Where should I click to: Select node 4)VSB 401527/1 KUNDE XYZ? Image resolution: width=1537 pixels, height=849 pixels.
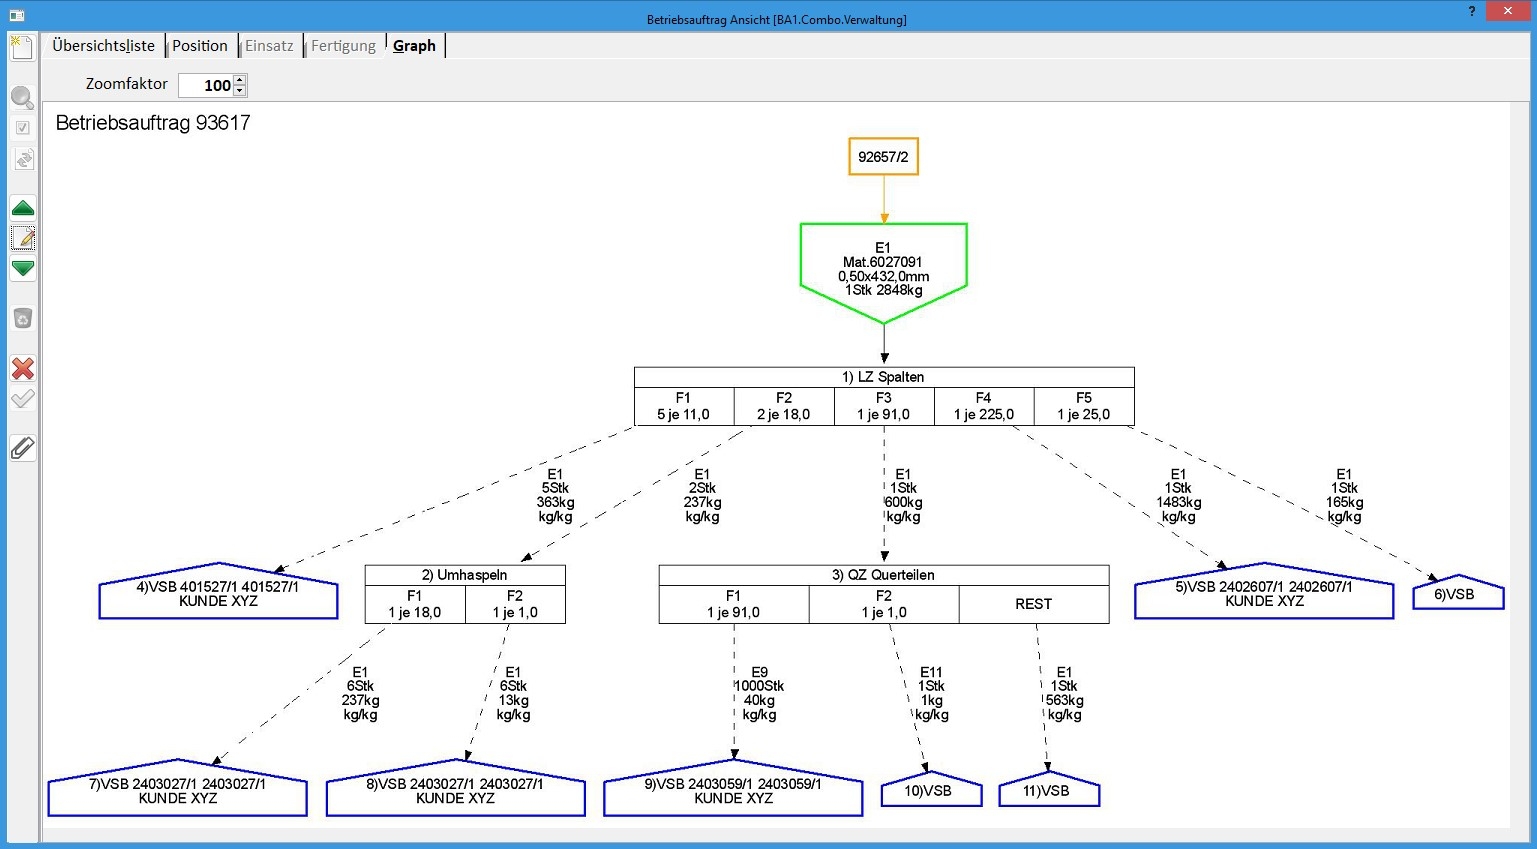click(218, 593)
